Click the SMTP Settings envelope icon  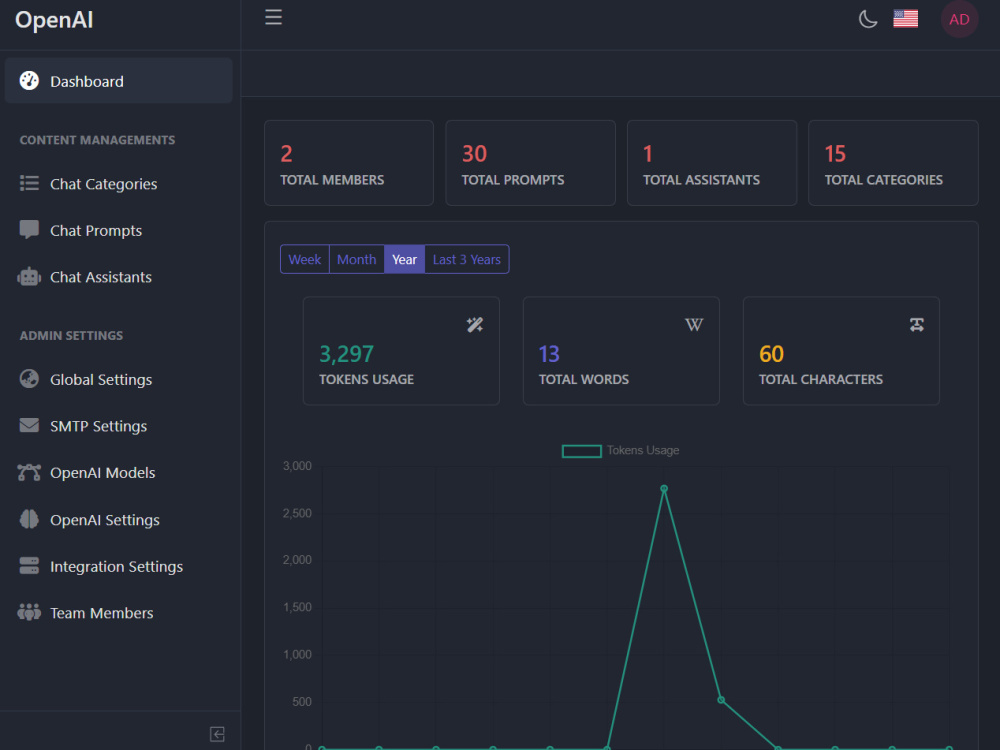29,425
